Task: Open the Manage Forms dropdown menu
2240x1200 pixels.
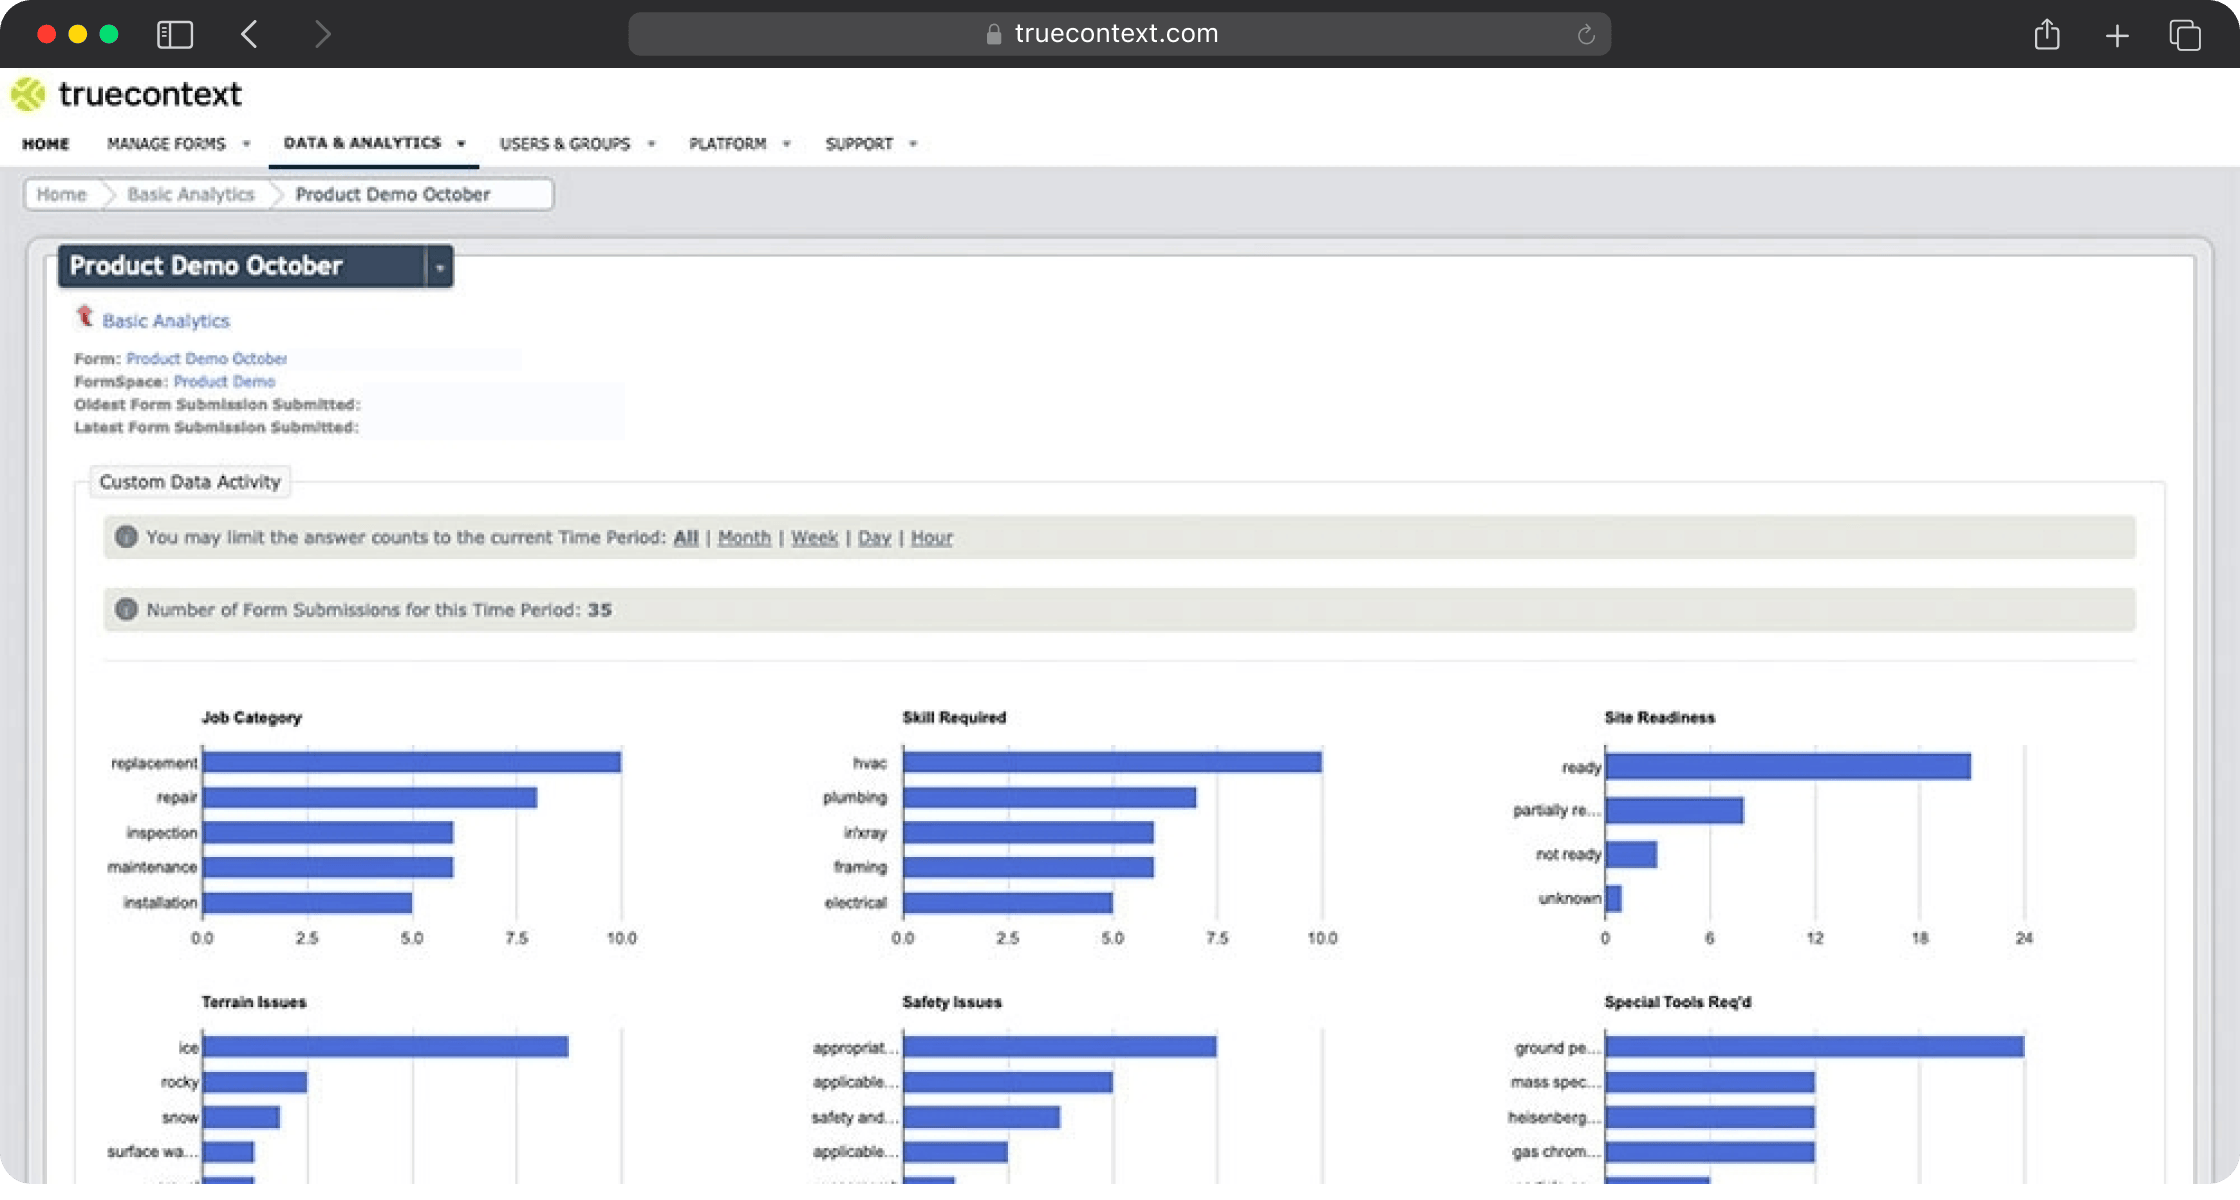Action: [178, 144]
